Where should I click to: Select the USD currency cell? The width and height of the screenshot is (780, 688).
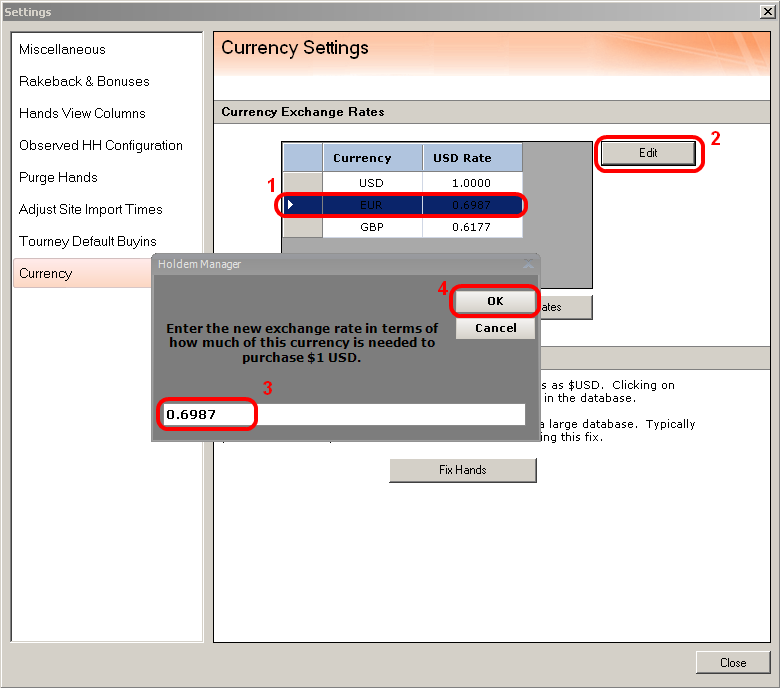point(372,183)
